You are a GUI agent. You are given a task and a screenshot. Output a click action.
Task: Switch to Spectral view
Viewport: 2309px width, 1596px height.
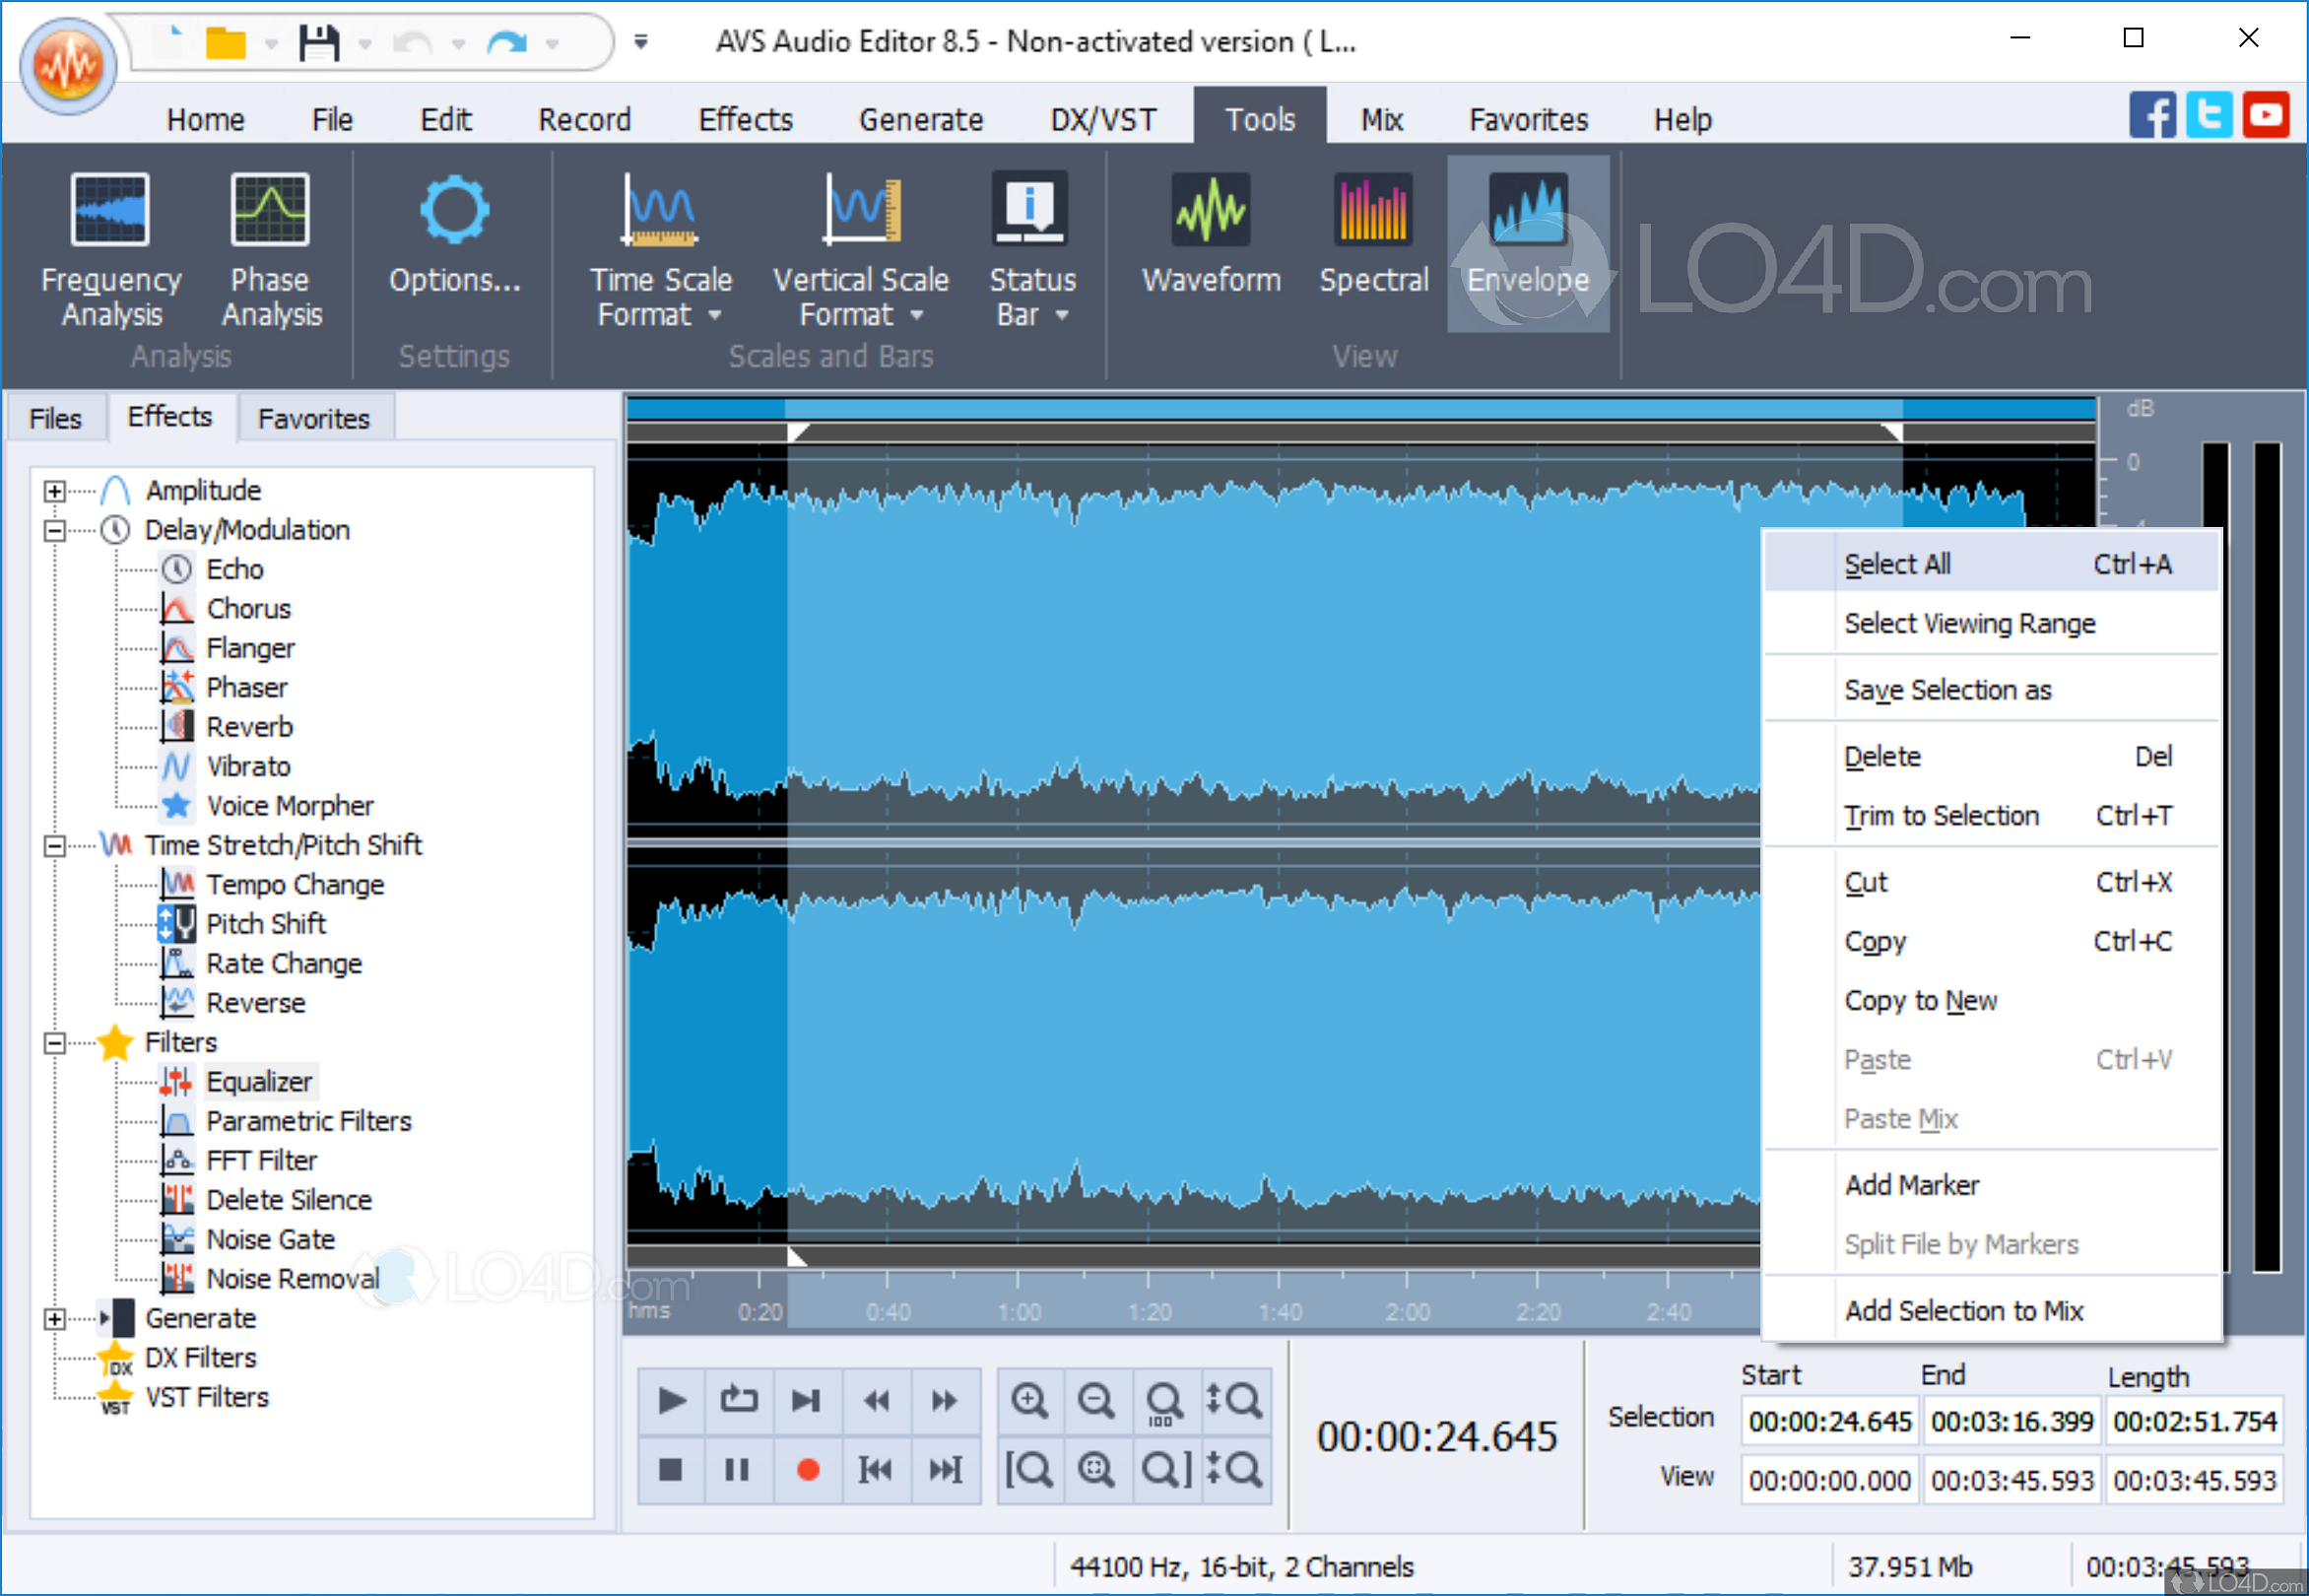point(1373,240)
